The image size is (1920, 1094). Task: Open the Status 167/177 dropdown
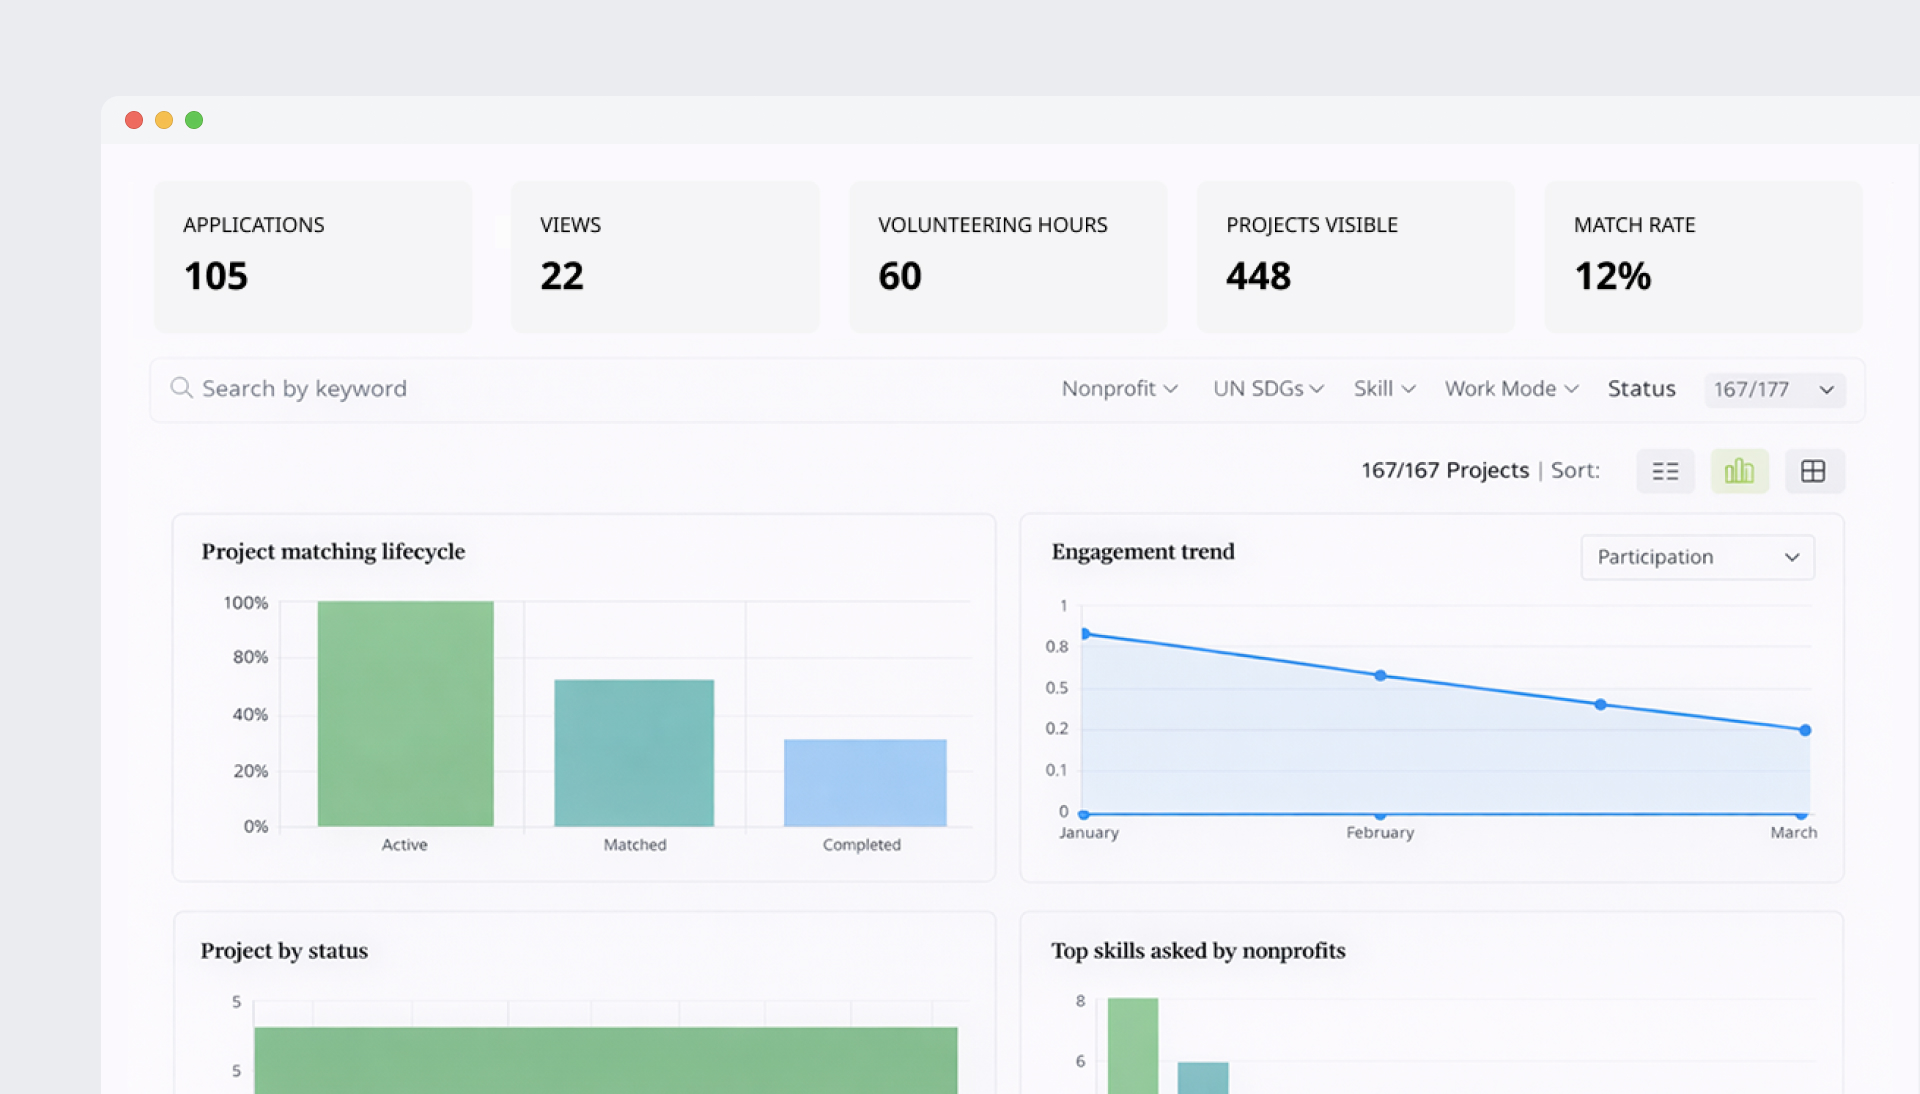click(x=1774, y=390)
